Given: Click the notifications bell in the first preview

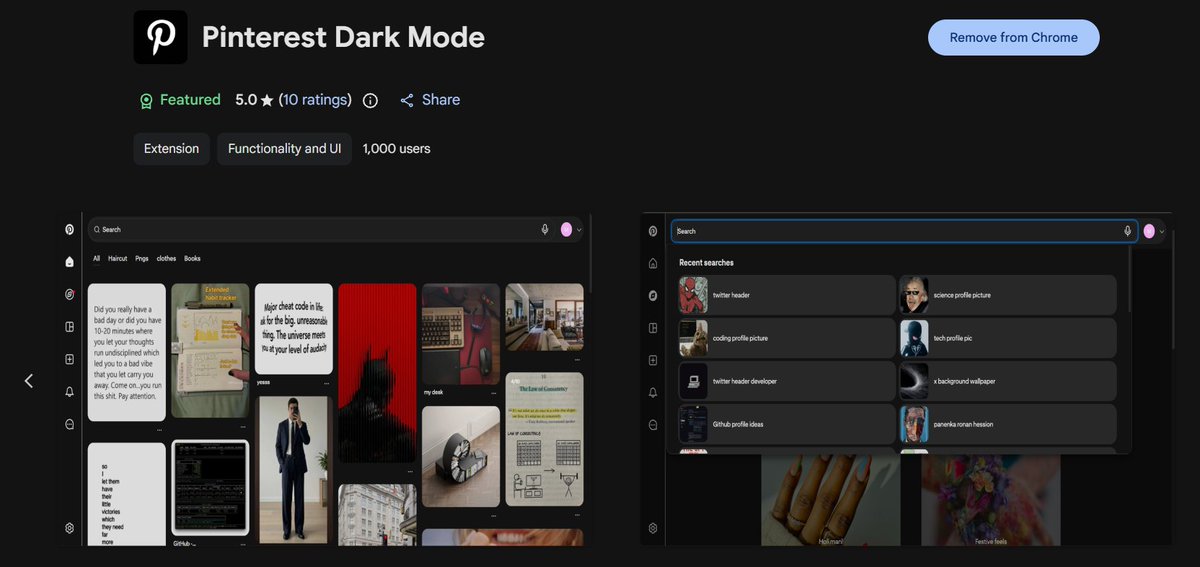Looking at the screenshot, I should 69,392.
